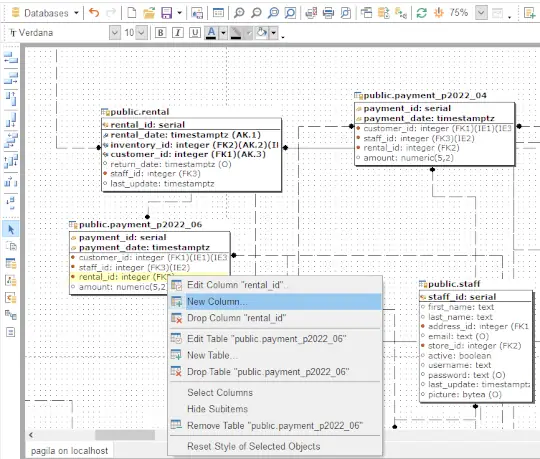Screen dimensions: 540x459
Task: Open a file with the folder icon
Action: pyautogui.click(x=149, y=13)
